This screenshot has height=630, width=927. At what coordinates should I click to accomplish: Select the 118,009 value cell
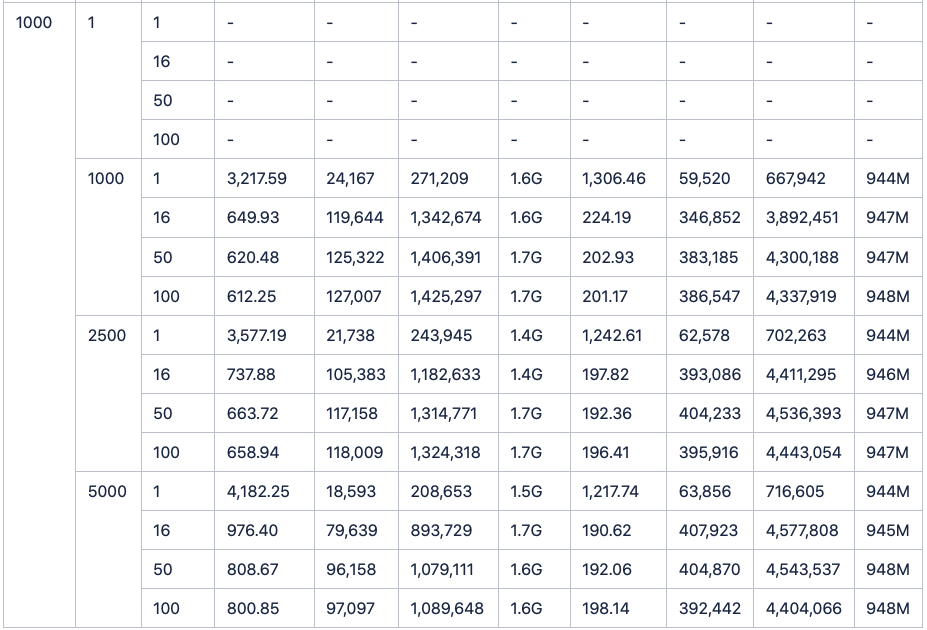(x=354, y=453)
